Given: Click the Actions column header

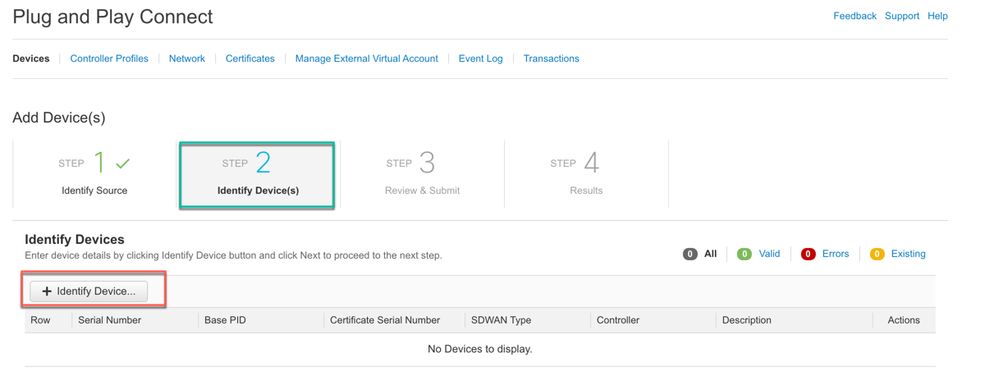Looking at the screenshot, I should [903, 320].
